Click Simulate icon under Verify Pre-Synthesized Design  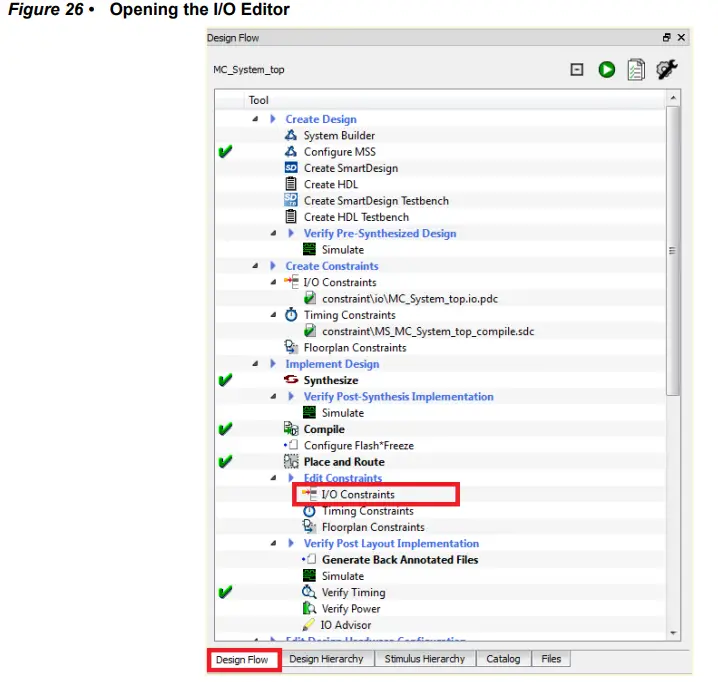pyautogui.click(x=309, y=249)
